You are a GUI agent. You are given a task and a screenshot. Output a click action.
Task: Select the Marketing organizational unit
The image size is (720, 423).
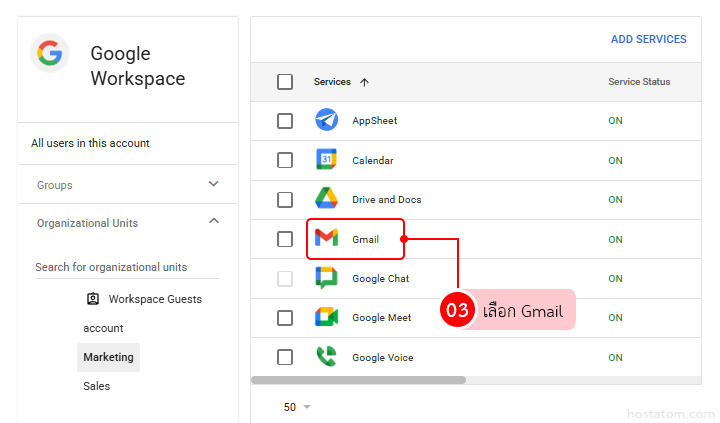click(x=108, y=357)
